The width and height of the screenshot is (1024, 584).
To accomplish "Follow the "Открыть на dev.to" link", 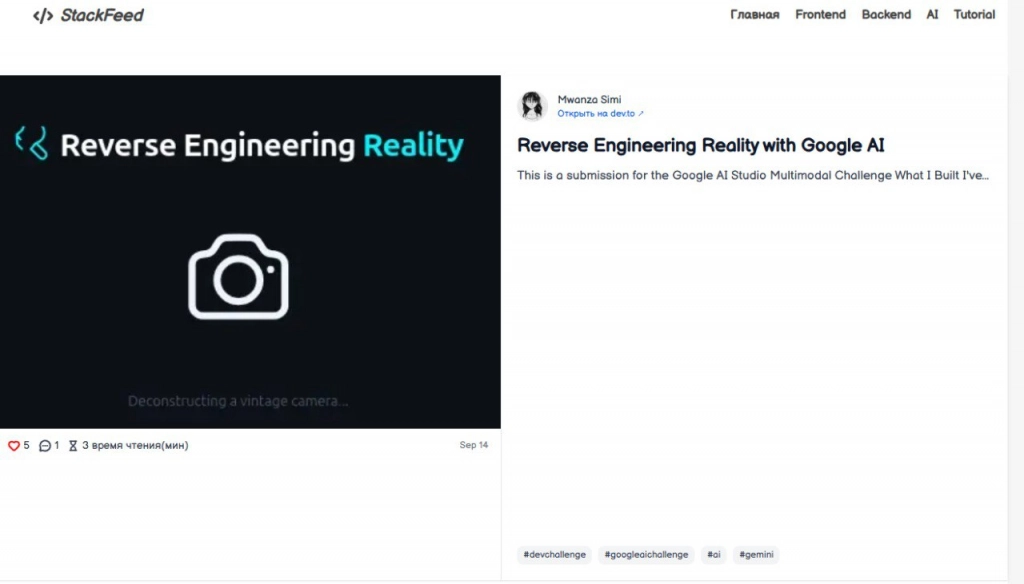I will click(600, 114).
